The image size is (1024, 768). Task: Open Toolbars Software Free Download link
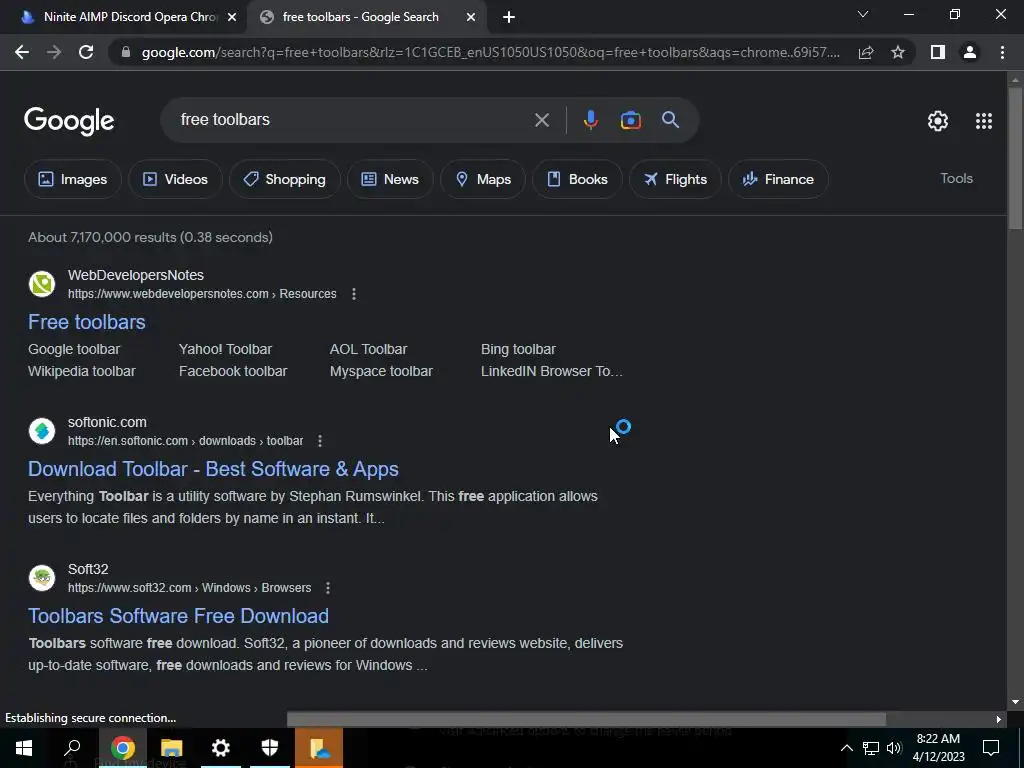click(178, 616)
